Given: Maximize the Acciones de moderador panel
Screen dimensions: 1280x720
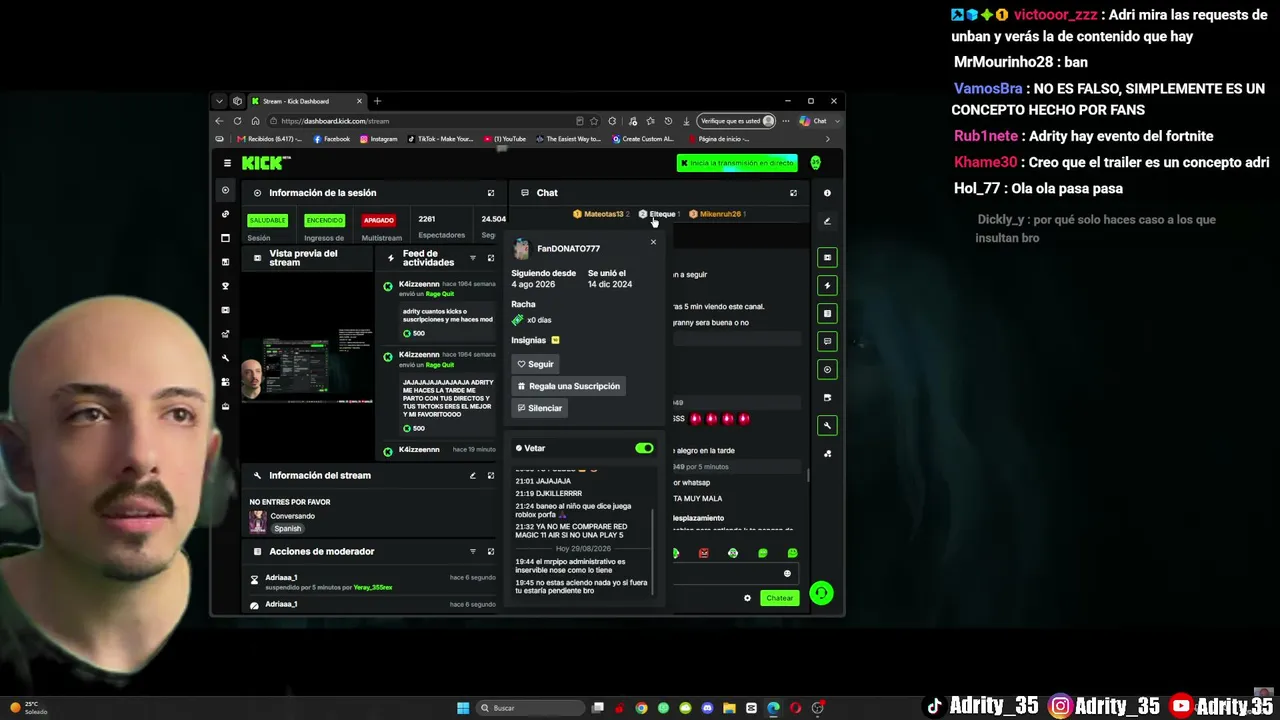Looking at the screenshot, I should point(491,551).
